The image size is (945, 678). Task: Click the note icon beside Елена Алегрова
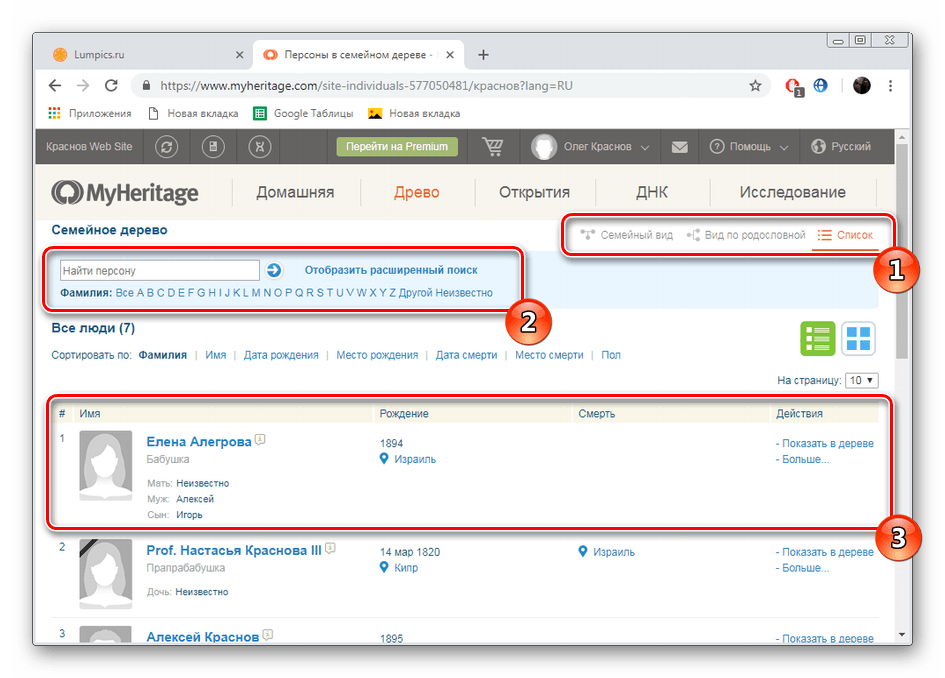point(260,440)
